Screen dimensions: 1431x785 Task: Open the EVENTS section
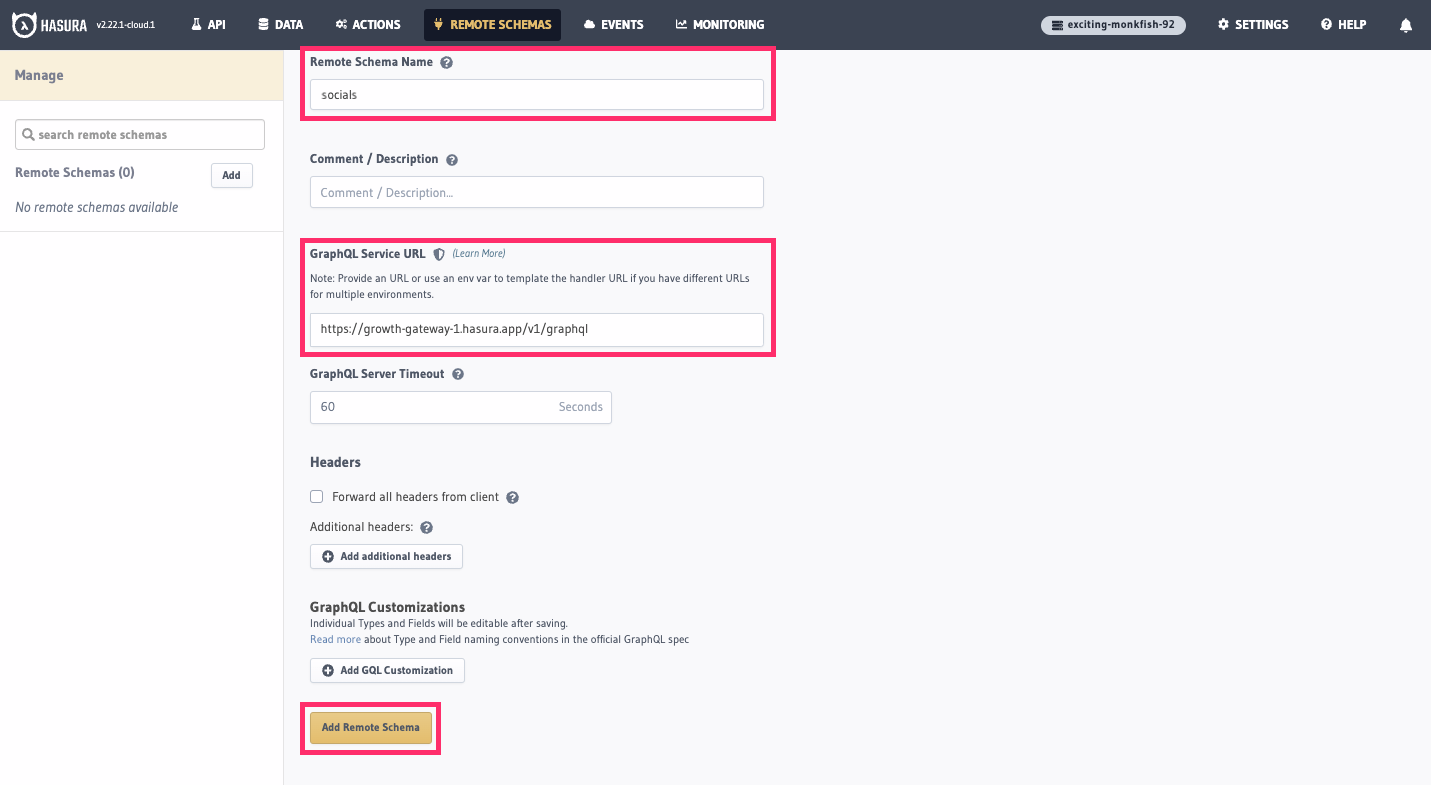pyautogui.click(x=613, y=24)
